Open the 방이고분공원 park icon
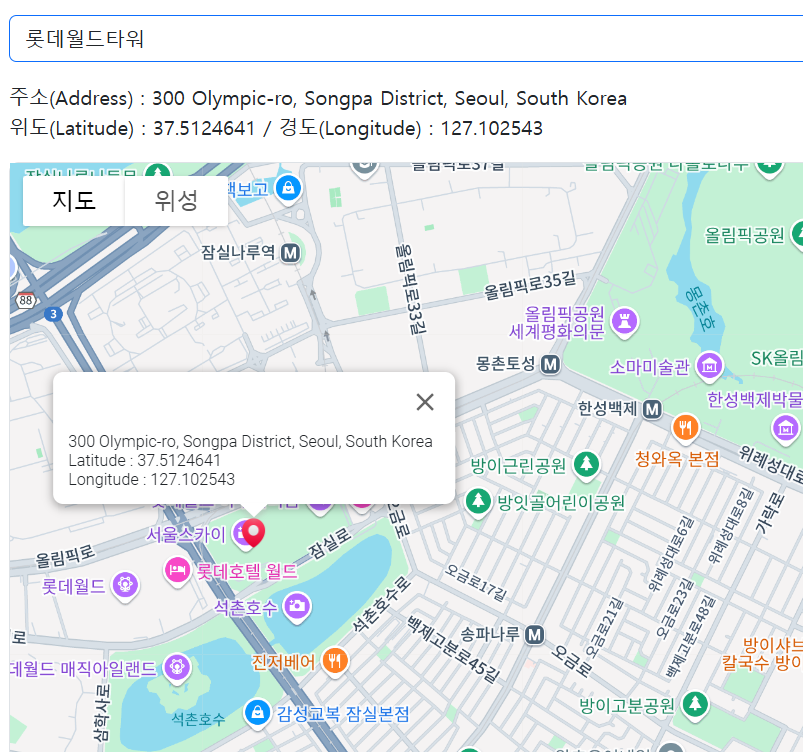This screenshot has width=803, height=752. (x=695, y=705)
